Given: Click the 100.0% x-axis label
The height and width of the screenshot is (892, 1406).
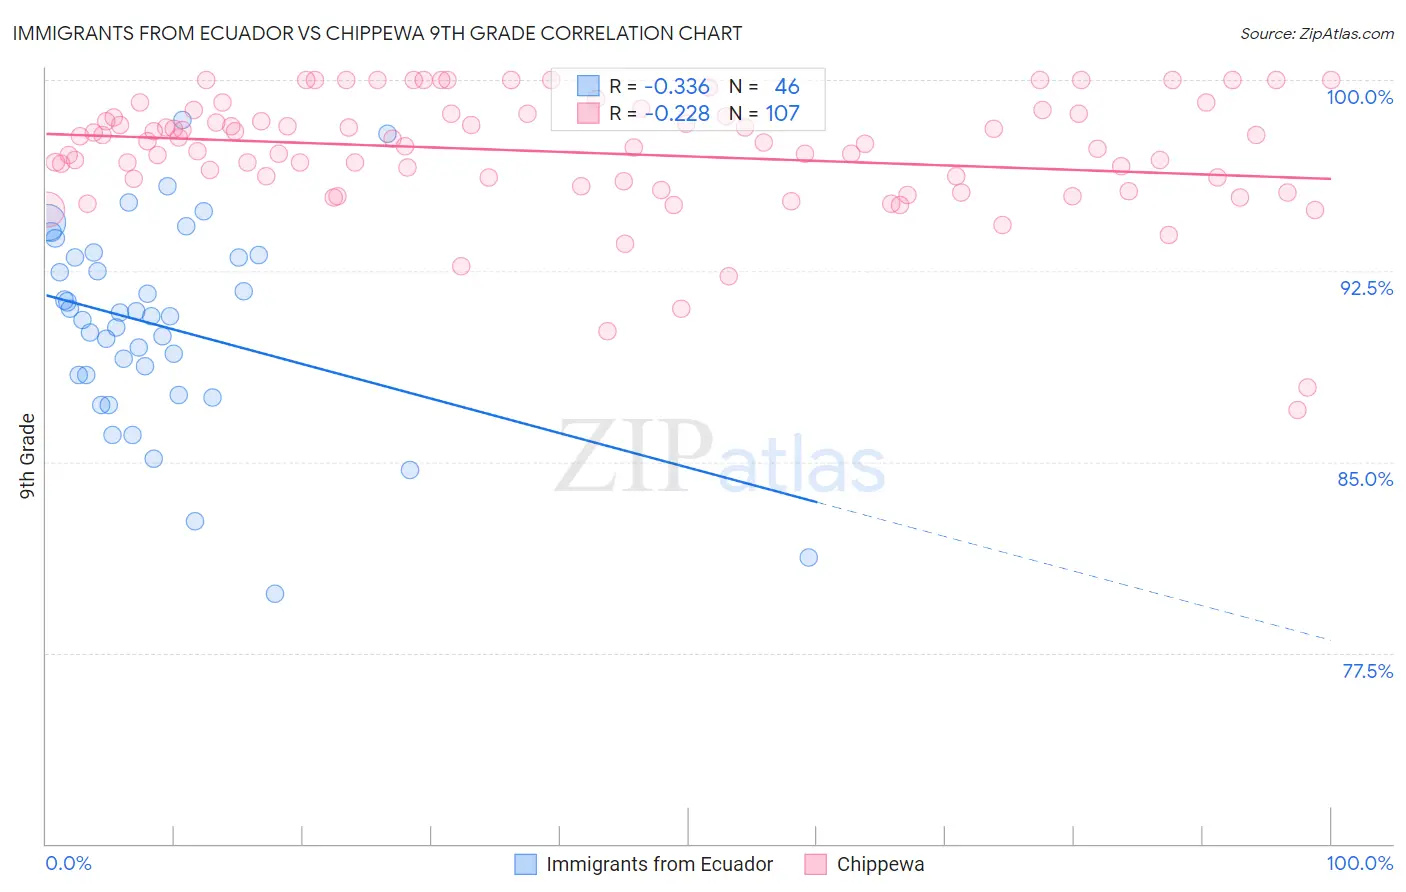Looking at the screenshot, I should click(1359, 863).
